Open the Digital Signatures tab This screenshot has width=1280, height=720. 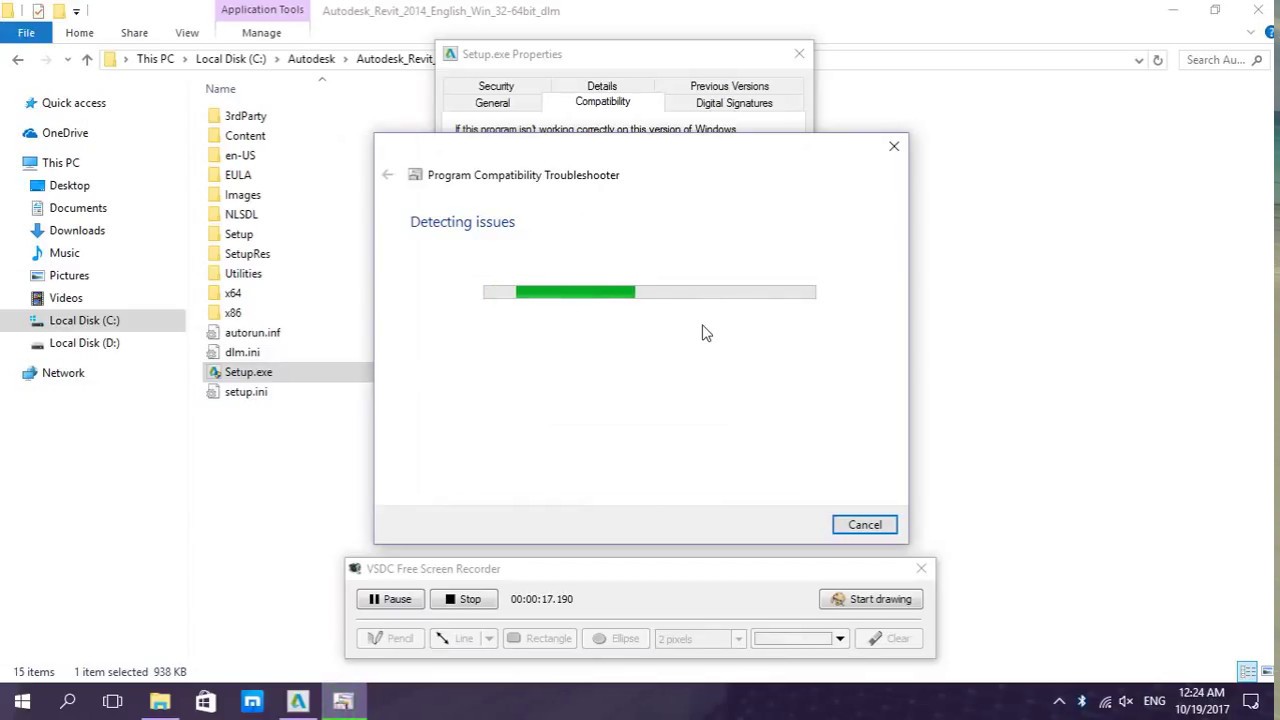(x=734, y=103)
